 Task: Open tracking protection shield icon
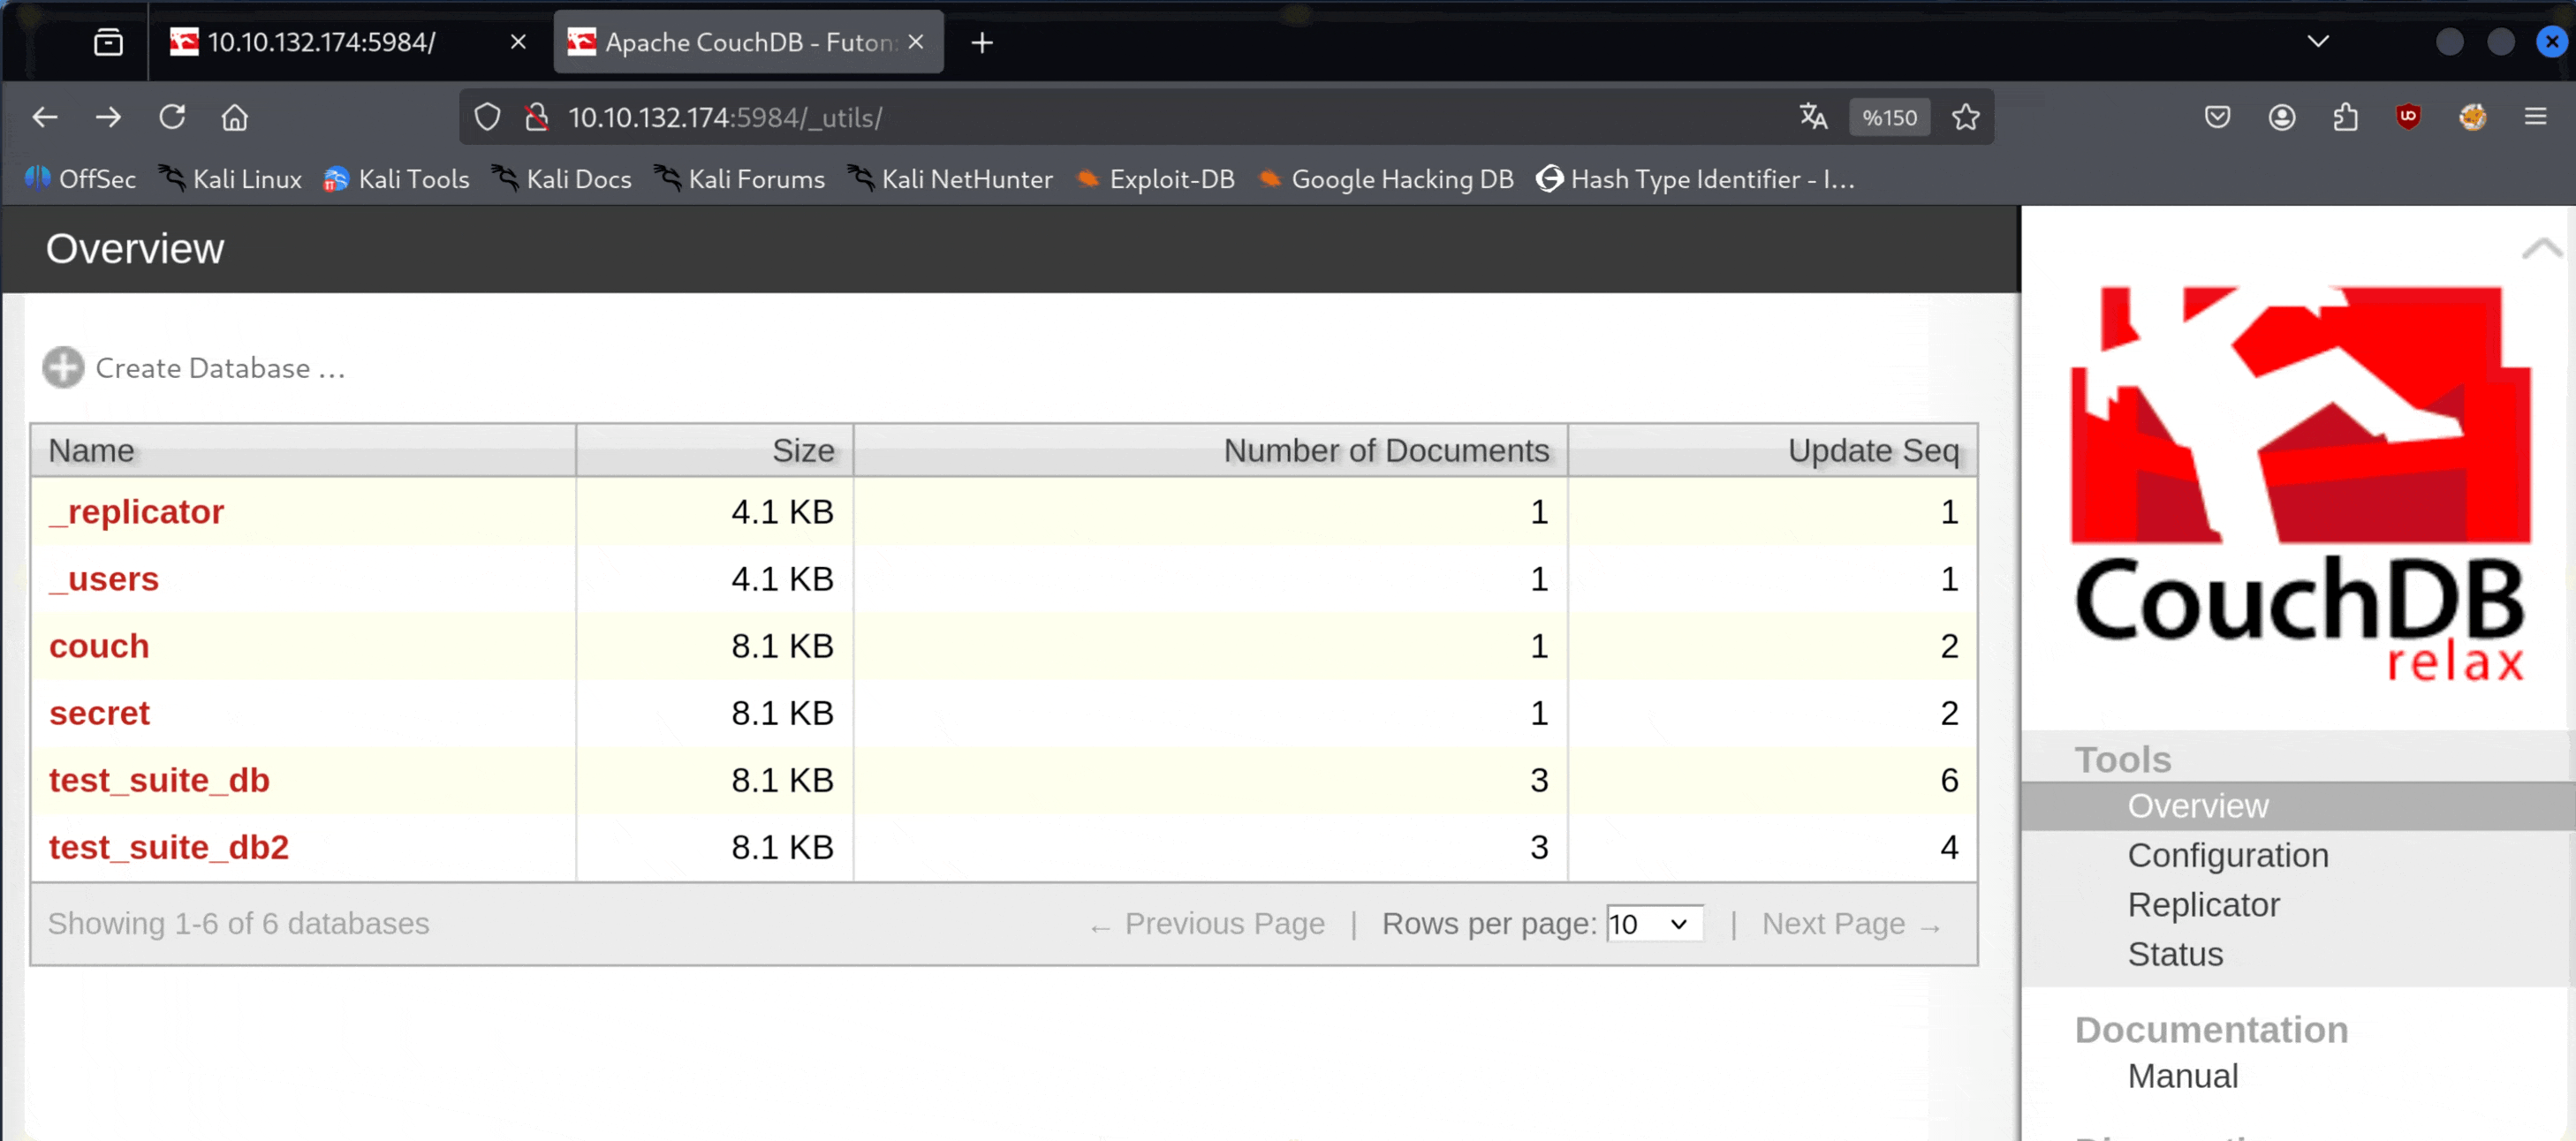click(x=487, y=117)
